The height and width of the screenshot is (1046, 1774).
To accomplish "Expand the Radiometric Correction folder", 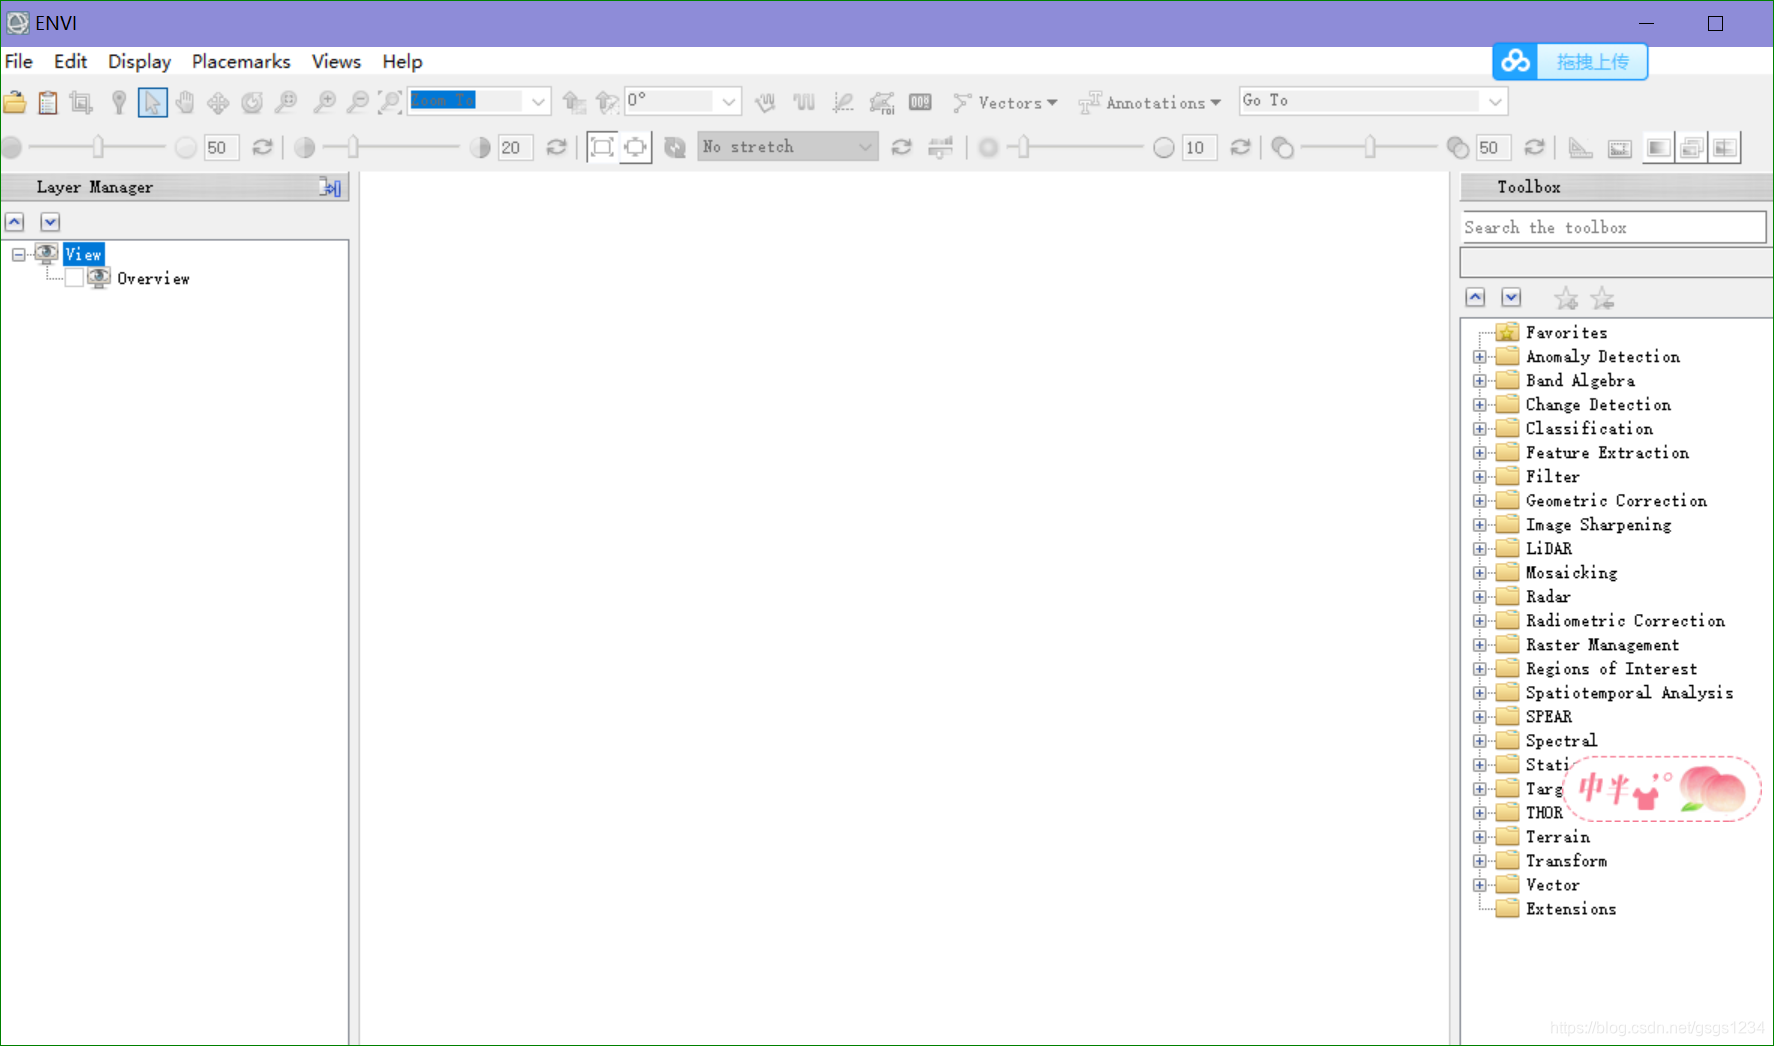I will click(x=1480, y=621).
